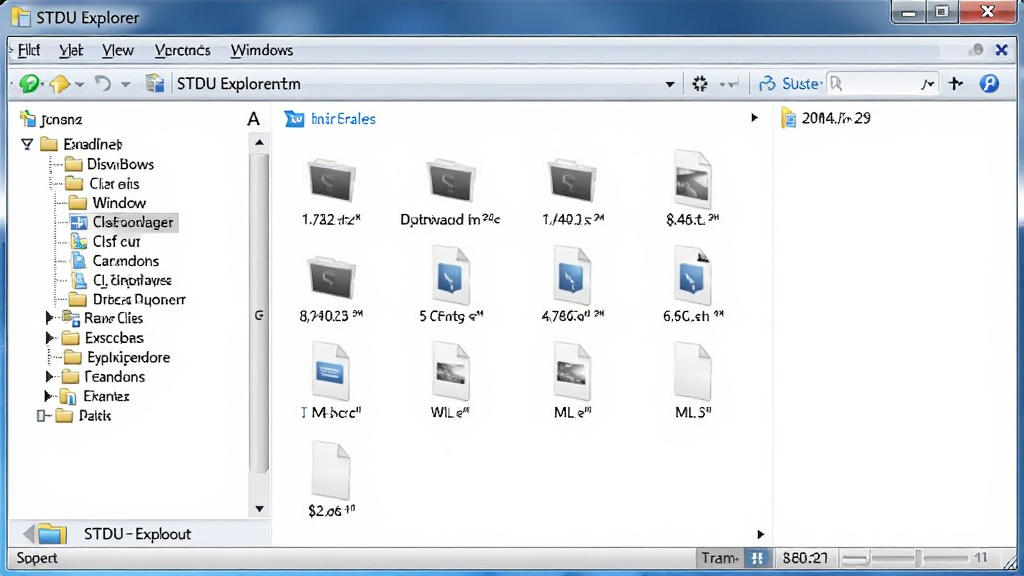Click the 880:21 status bar value
This screenshot has height=576, width=1024.
pyautogui.click(x=805, y=558)
